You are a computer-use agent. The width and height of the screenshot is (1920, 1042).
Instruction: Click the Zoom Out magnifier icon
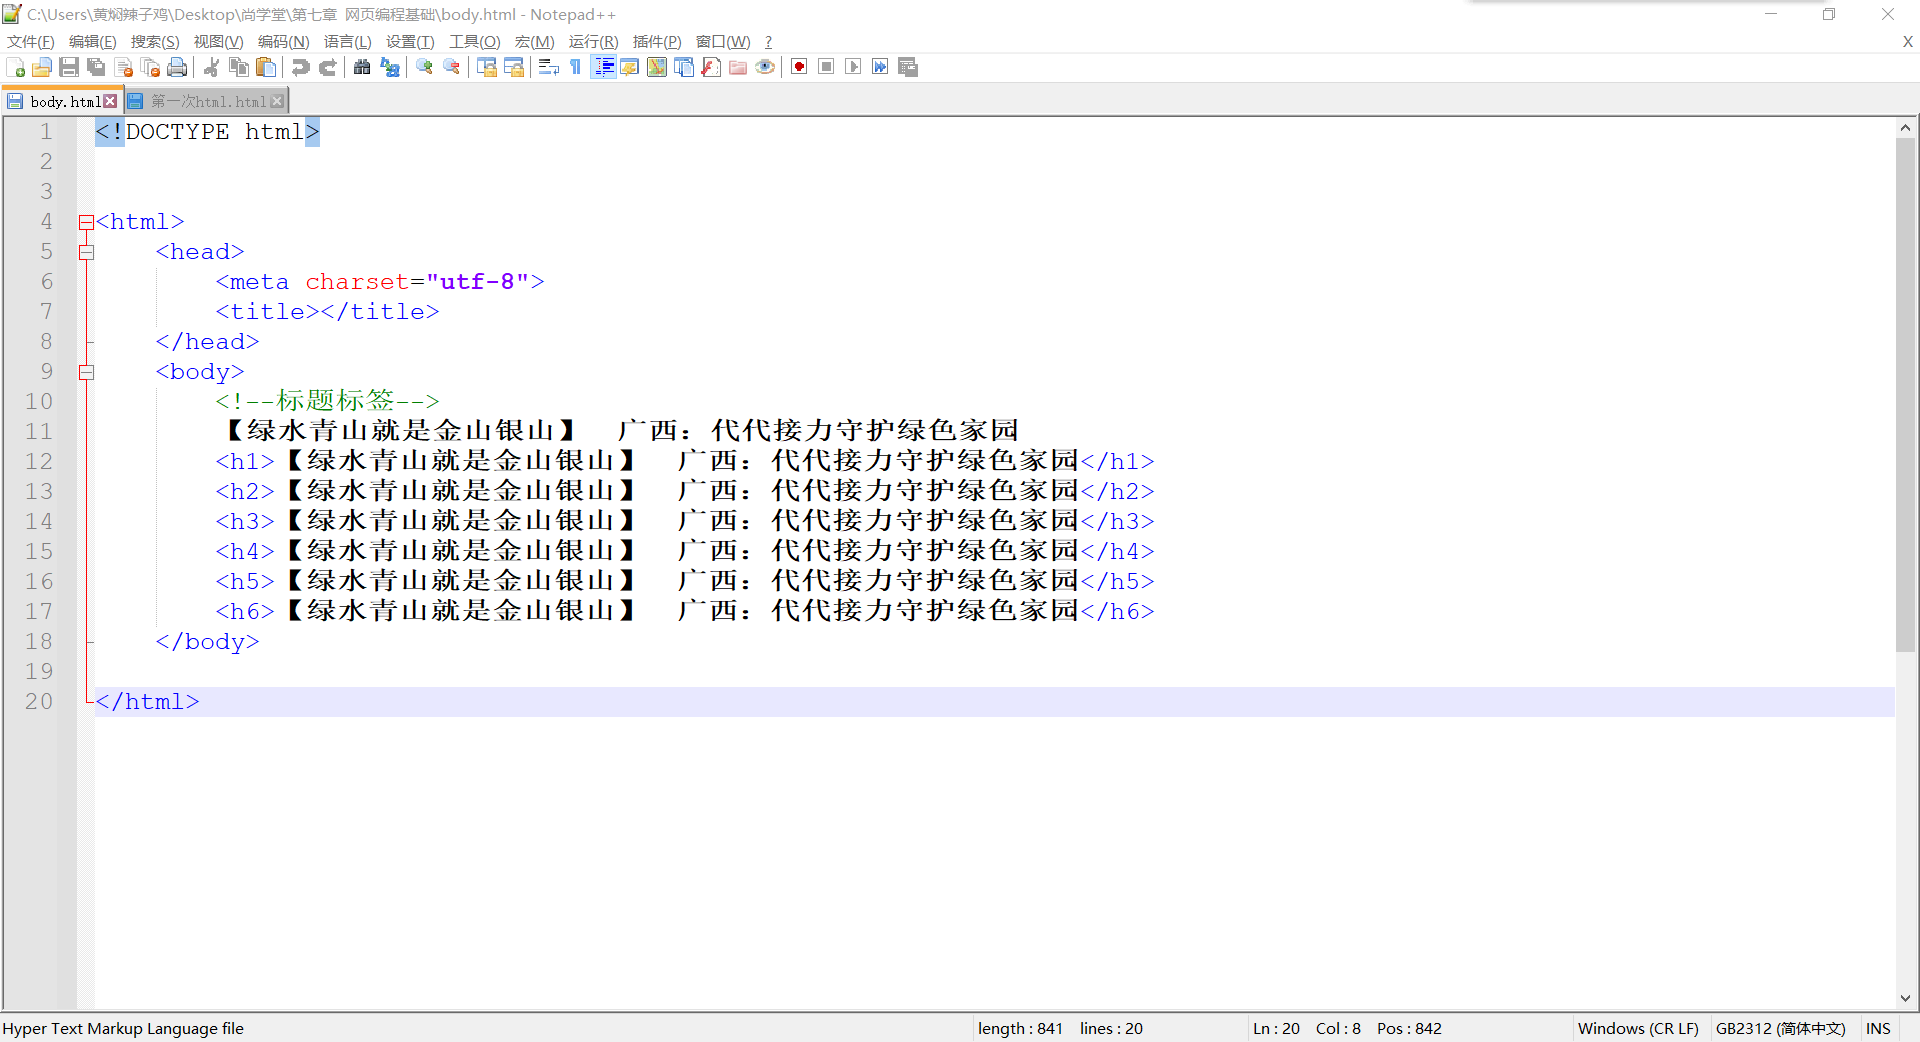click(451, 67)
